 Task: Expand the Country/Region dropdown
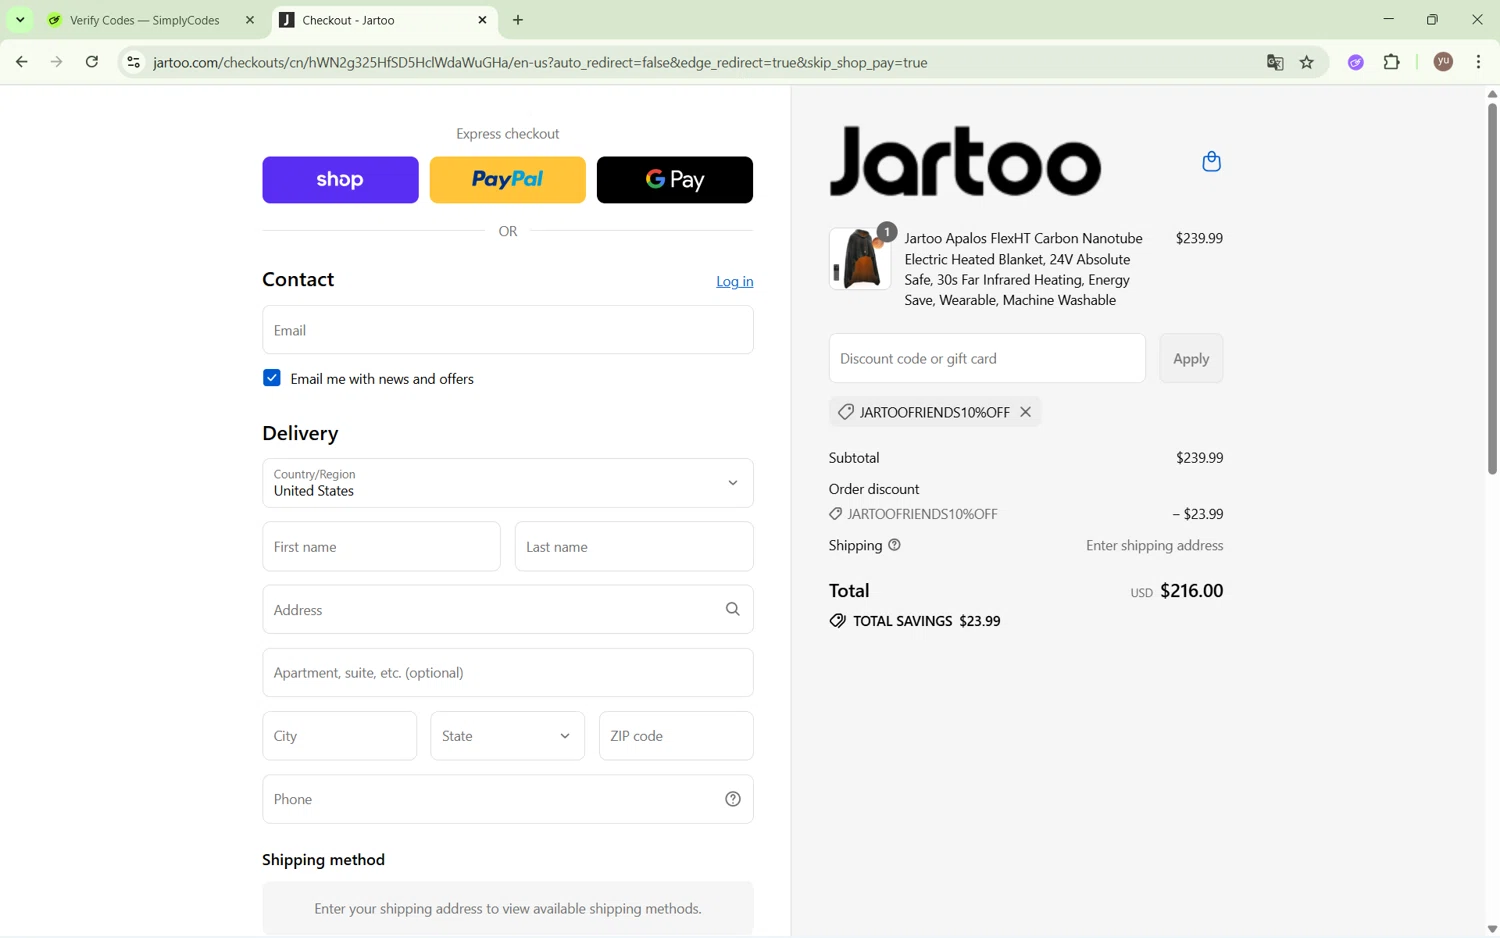coord(508,483)
